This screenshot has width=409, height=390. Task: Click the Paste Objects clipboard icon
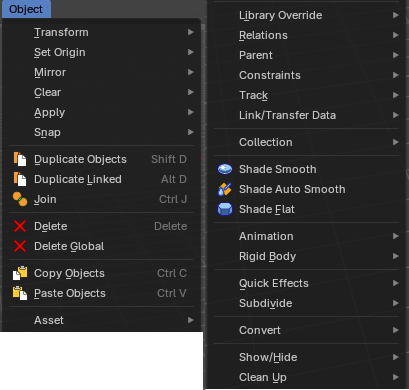pyautogui.click(x=20, y=293)
